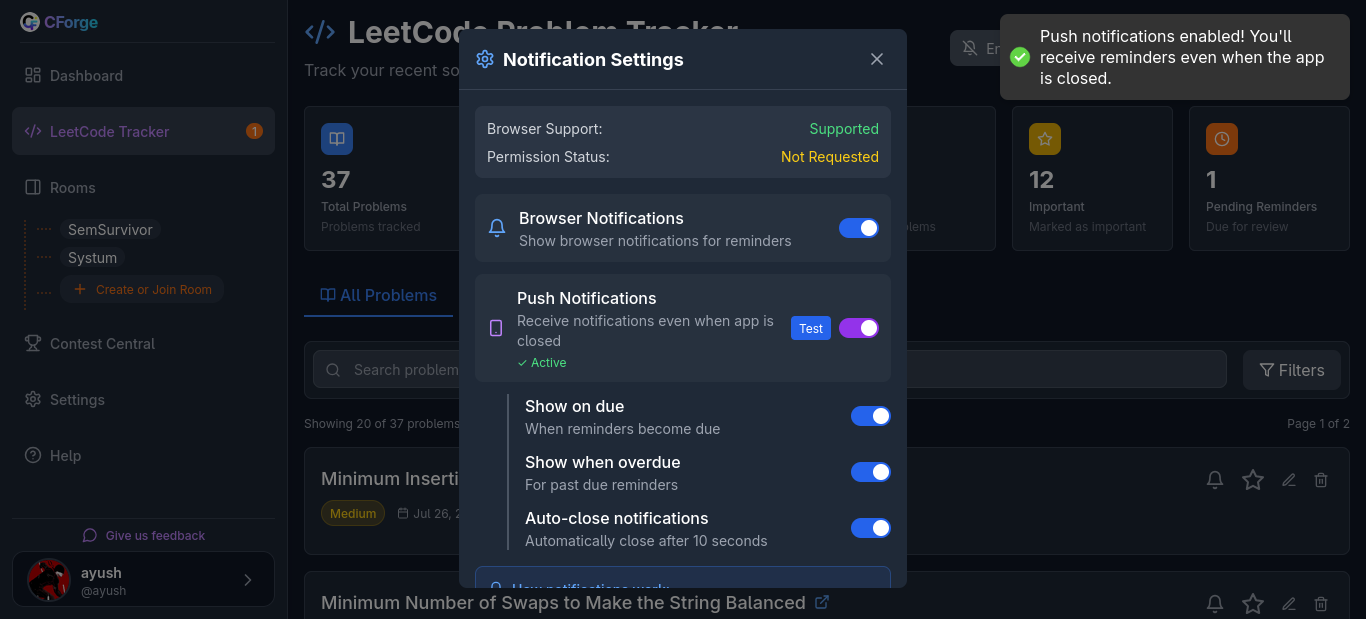This screenshot has width=1366, height=619.
Task: Open Contest Central via its trophy icon
Action: click(33, 343)
